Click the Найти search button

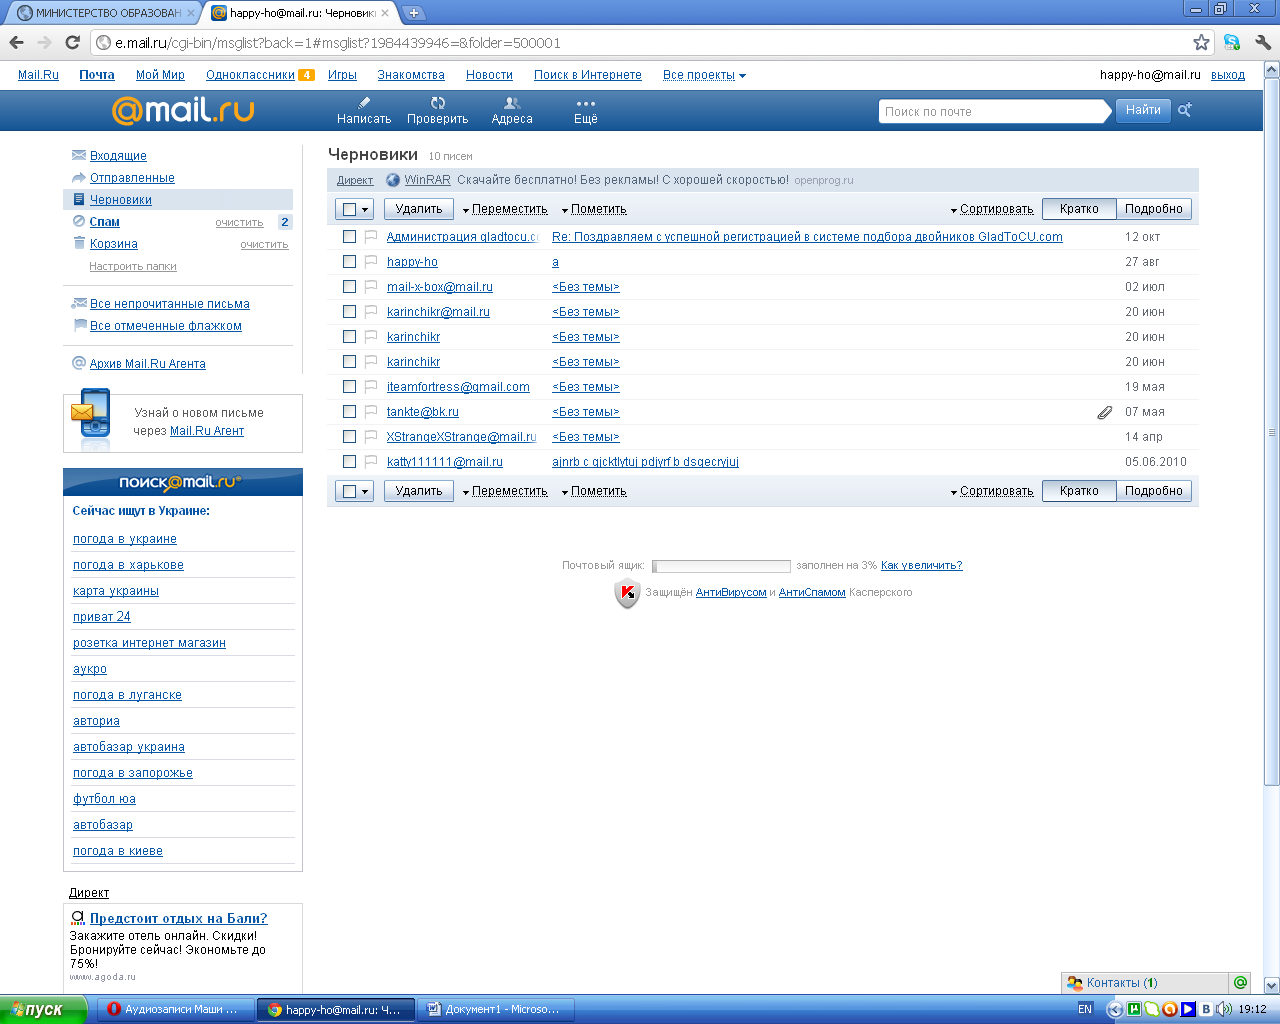(x=1143, y=110)
